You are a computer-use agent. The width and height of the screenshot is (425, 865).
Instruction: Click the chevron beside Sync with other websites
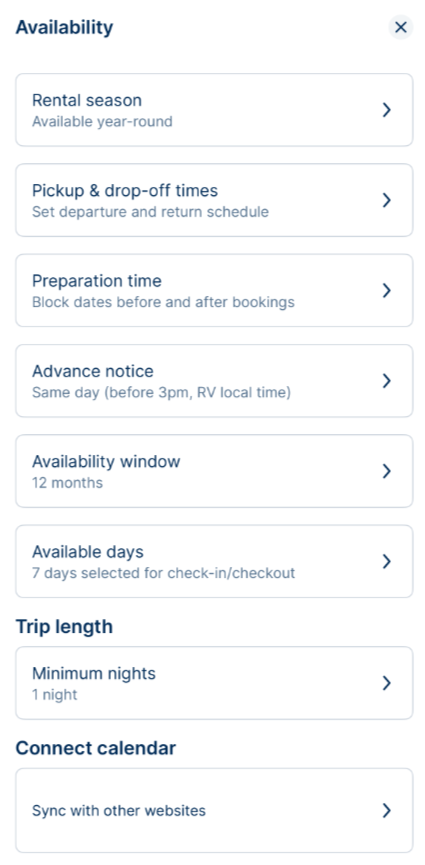[387, 810]
